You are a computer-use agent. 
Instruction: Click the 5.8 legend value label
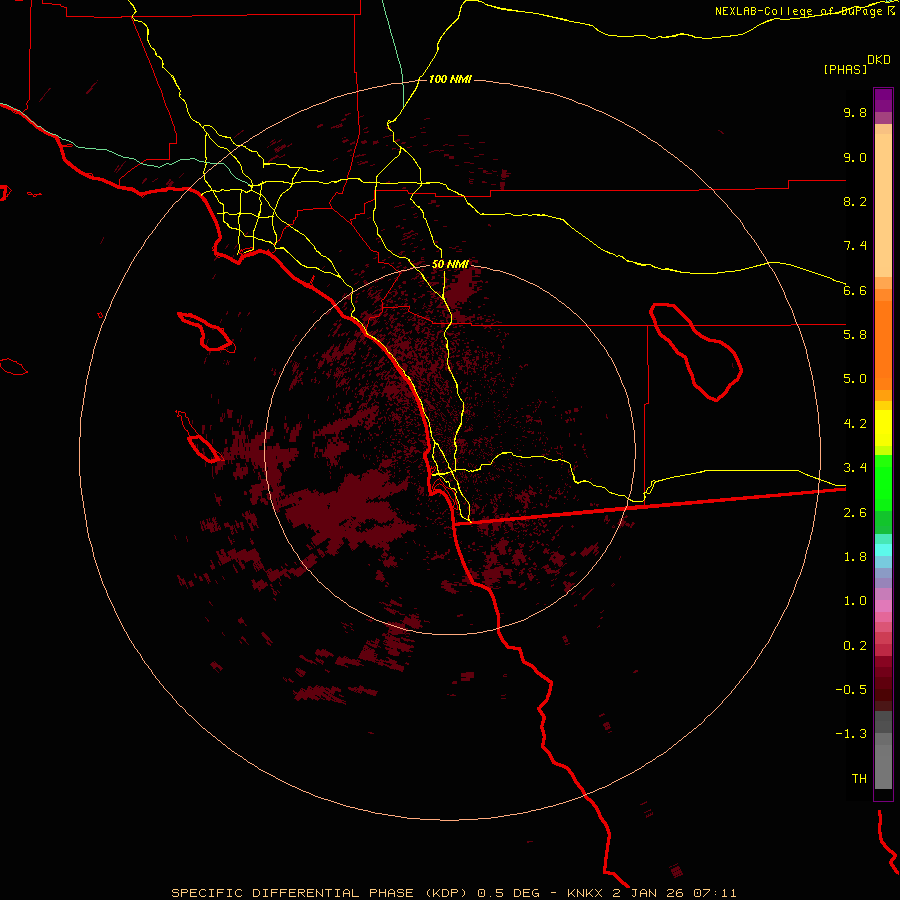point(855,335)
